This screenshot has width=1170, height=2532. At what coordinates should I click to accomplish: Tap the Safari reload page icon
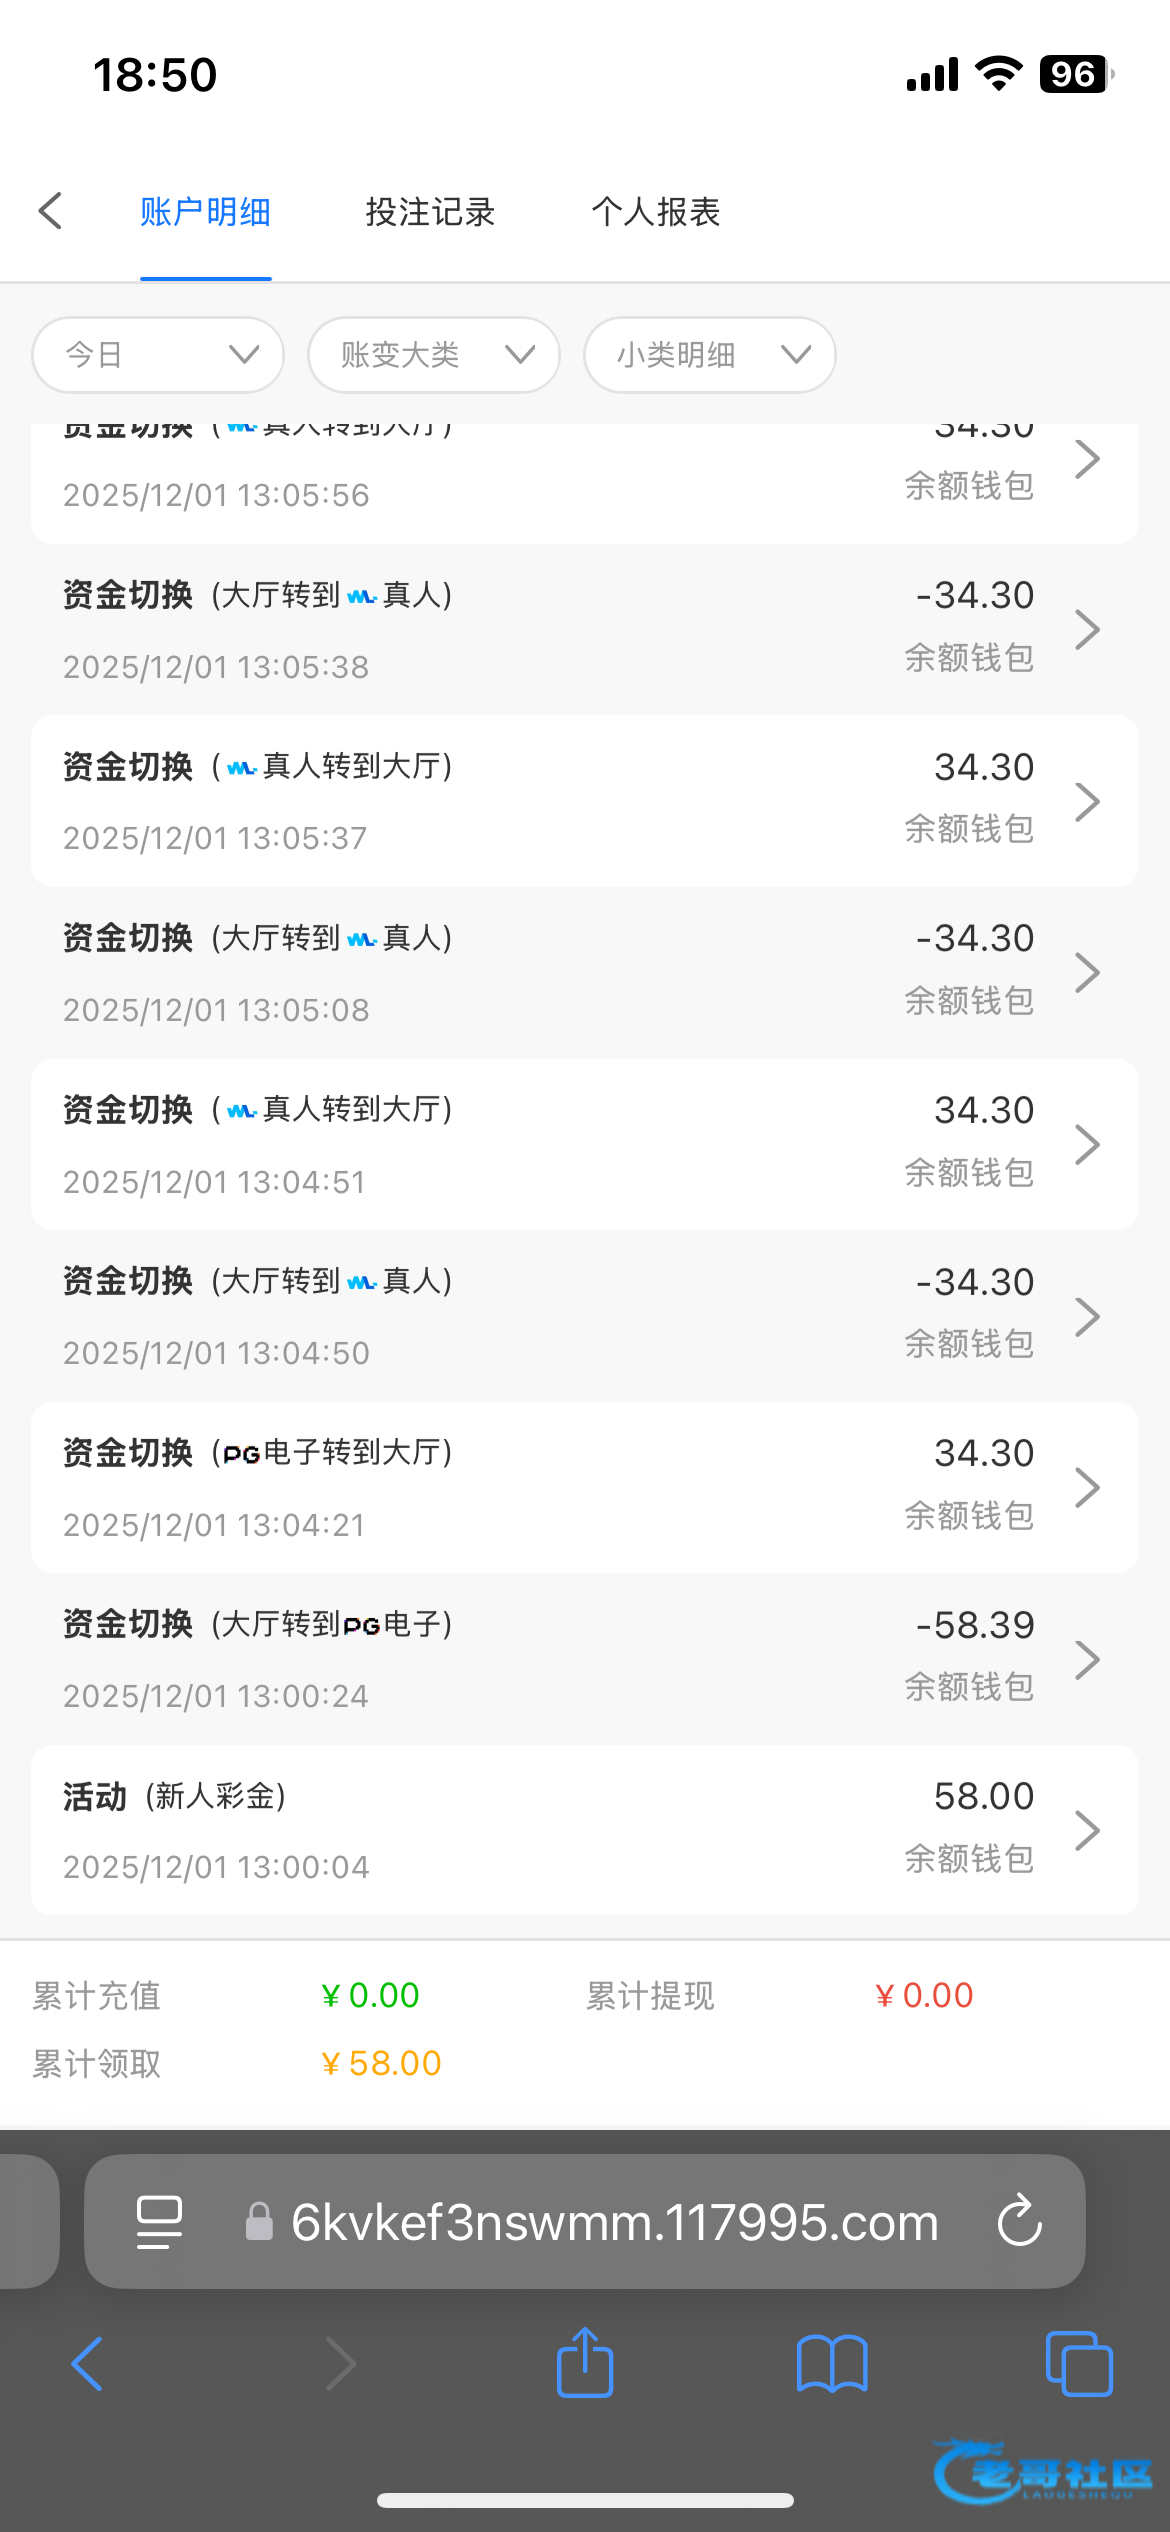(1019, 2221)
